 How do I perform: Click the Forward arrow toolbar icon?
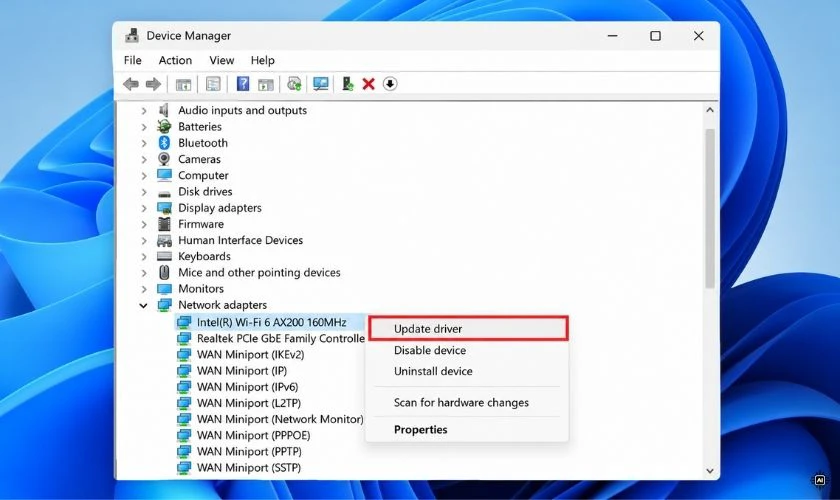pyautogui.click(x=153, y=84)
